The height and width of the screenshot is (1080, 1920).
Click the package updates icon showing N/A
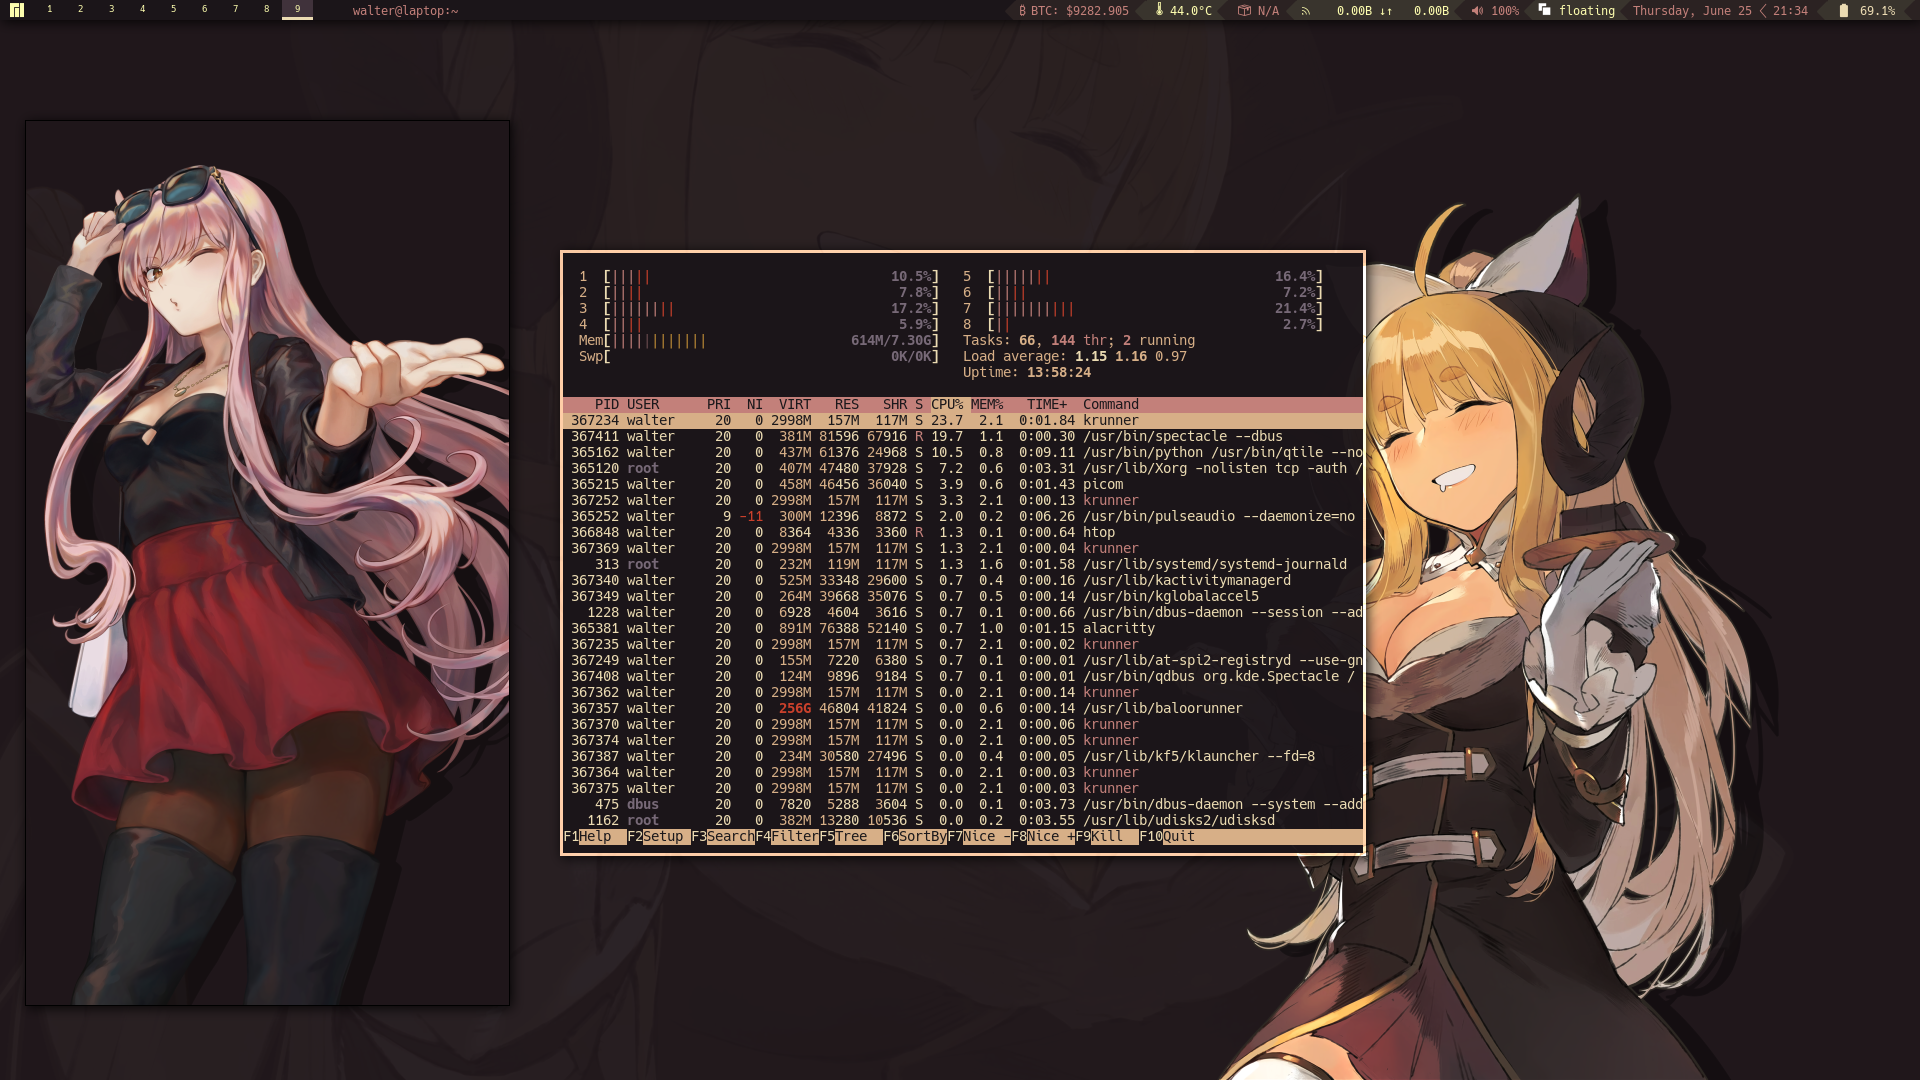pyautogui.click(x=1243, y=10)
